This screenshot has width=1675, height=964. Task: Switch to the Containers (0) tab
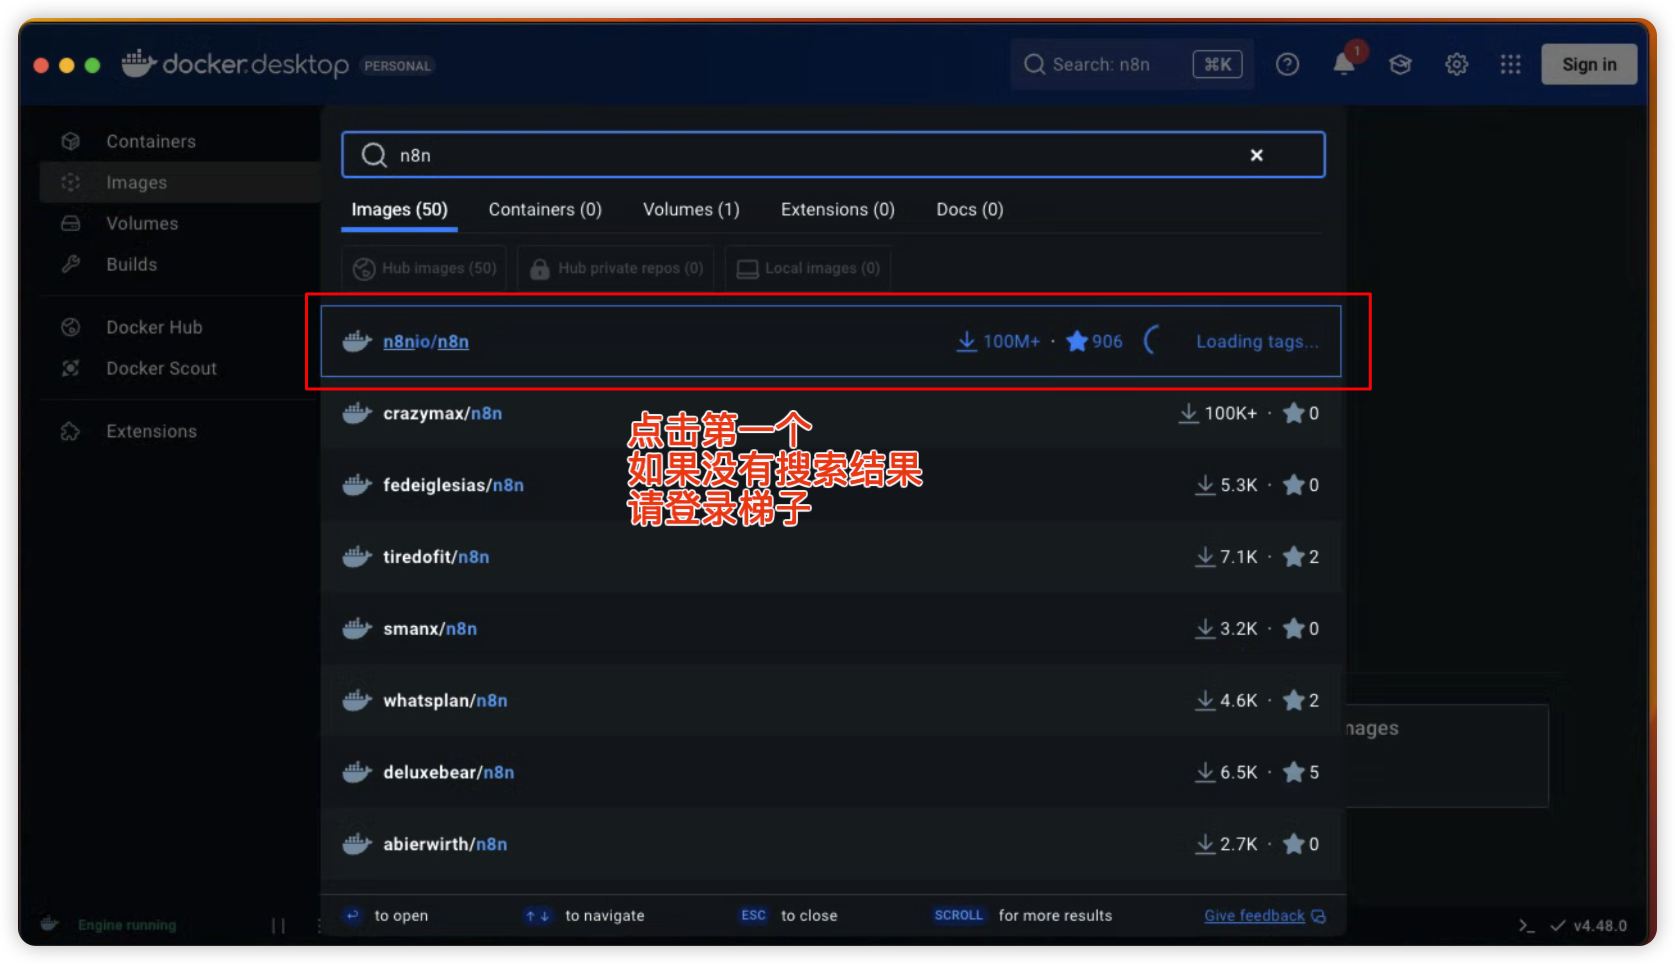(545, 209)
